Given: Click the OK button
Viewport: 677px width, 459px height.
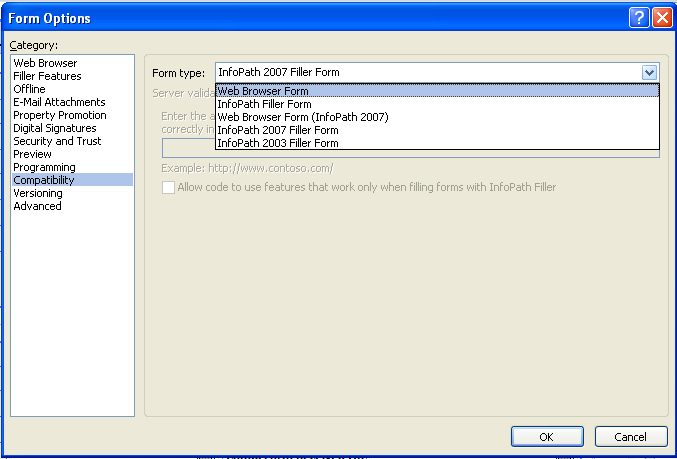Looking at the screenshot, I should 547,437.
